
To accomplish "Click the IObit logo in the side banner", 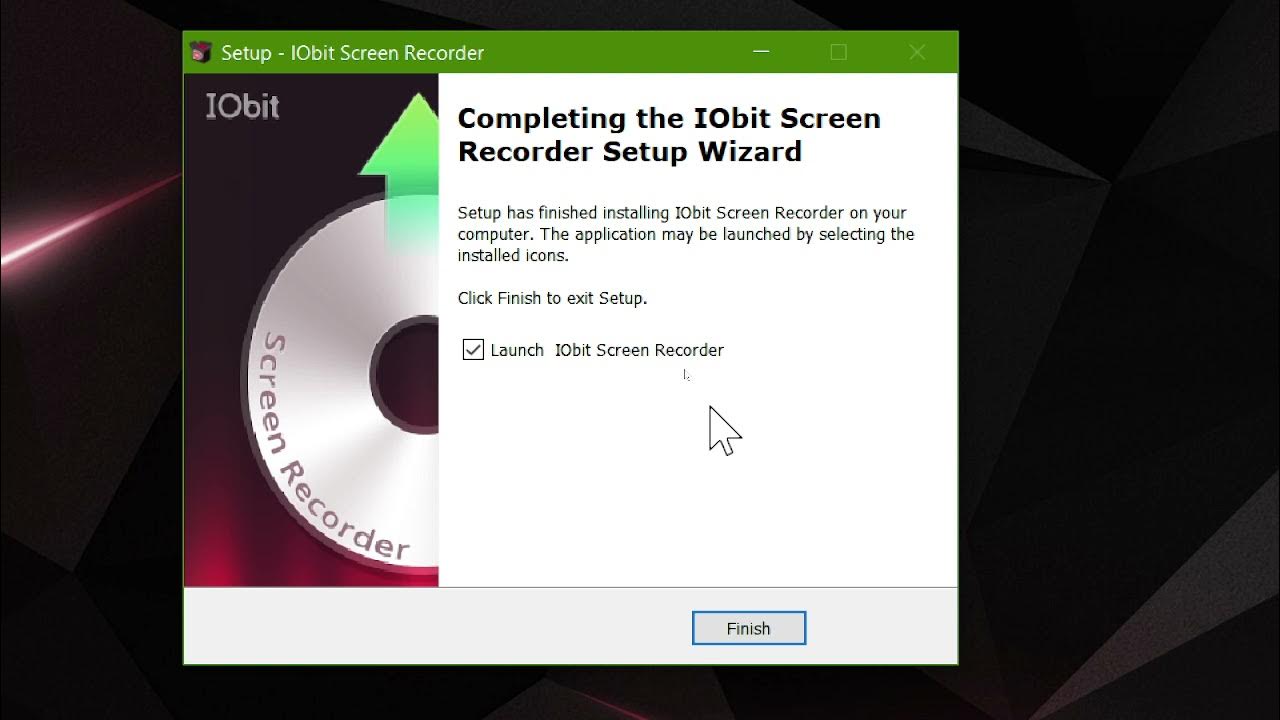I will pyautogui.click(x=242, y=106).
